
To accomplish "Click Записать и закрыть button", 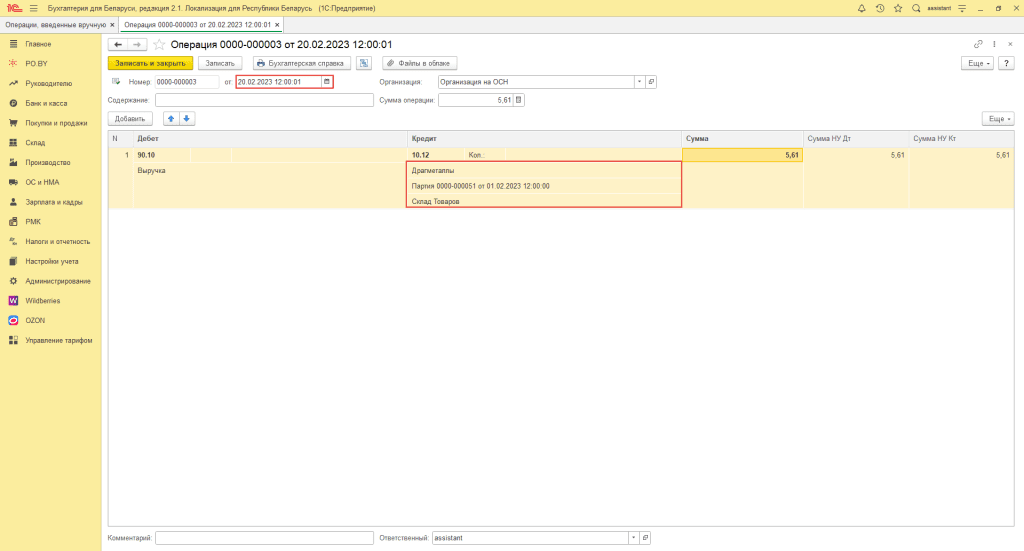I will pyautogui.click(x=150, y=63).
